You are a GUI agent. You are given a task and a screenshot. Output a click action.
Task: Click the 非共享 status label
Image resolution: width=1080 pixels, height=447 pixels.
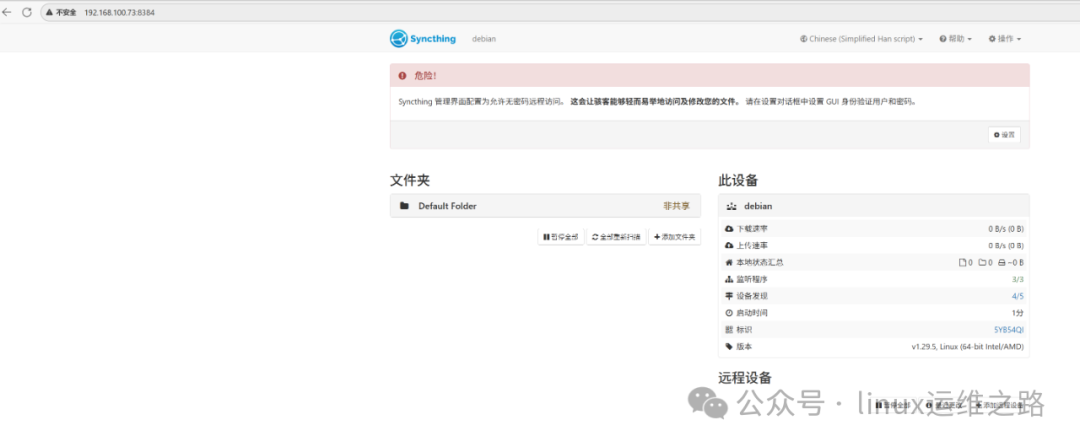click(676, 206)
